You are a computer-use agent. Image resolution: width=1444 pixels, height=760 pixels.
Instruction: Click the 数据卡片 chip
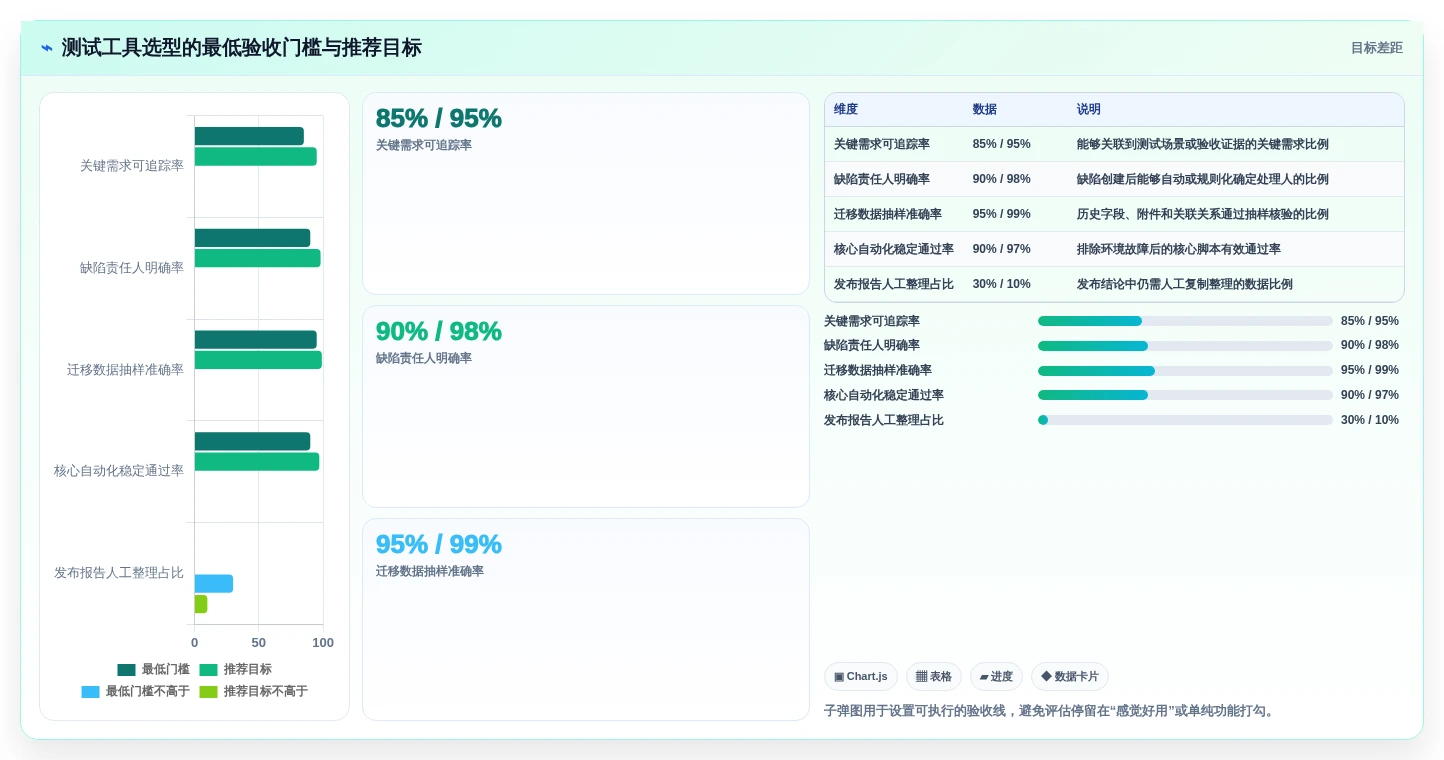pyautogui.click(x=1070, y=677)
